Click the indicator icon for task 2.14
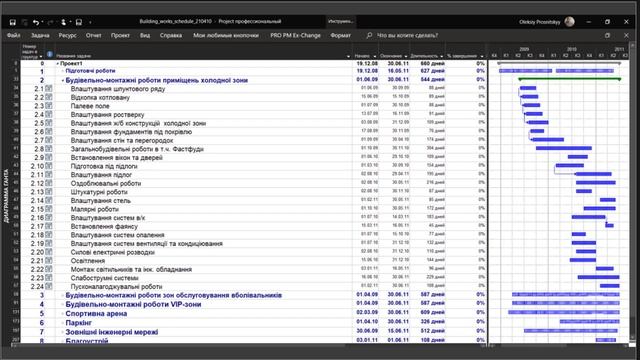Screen dimensions: 640x360 point(49,200)
